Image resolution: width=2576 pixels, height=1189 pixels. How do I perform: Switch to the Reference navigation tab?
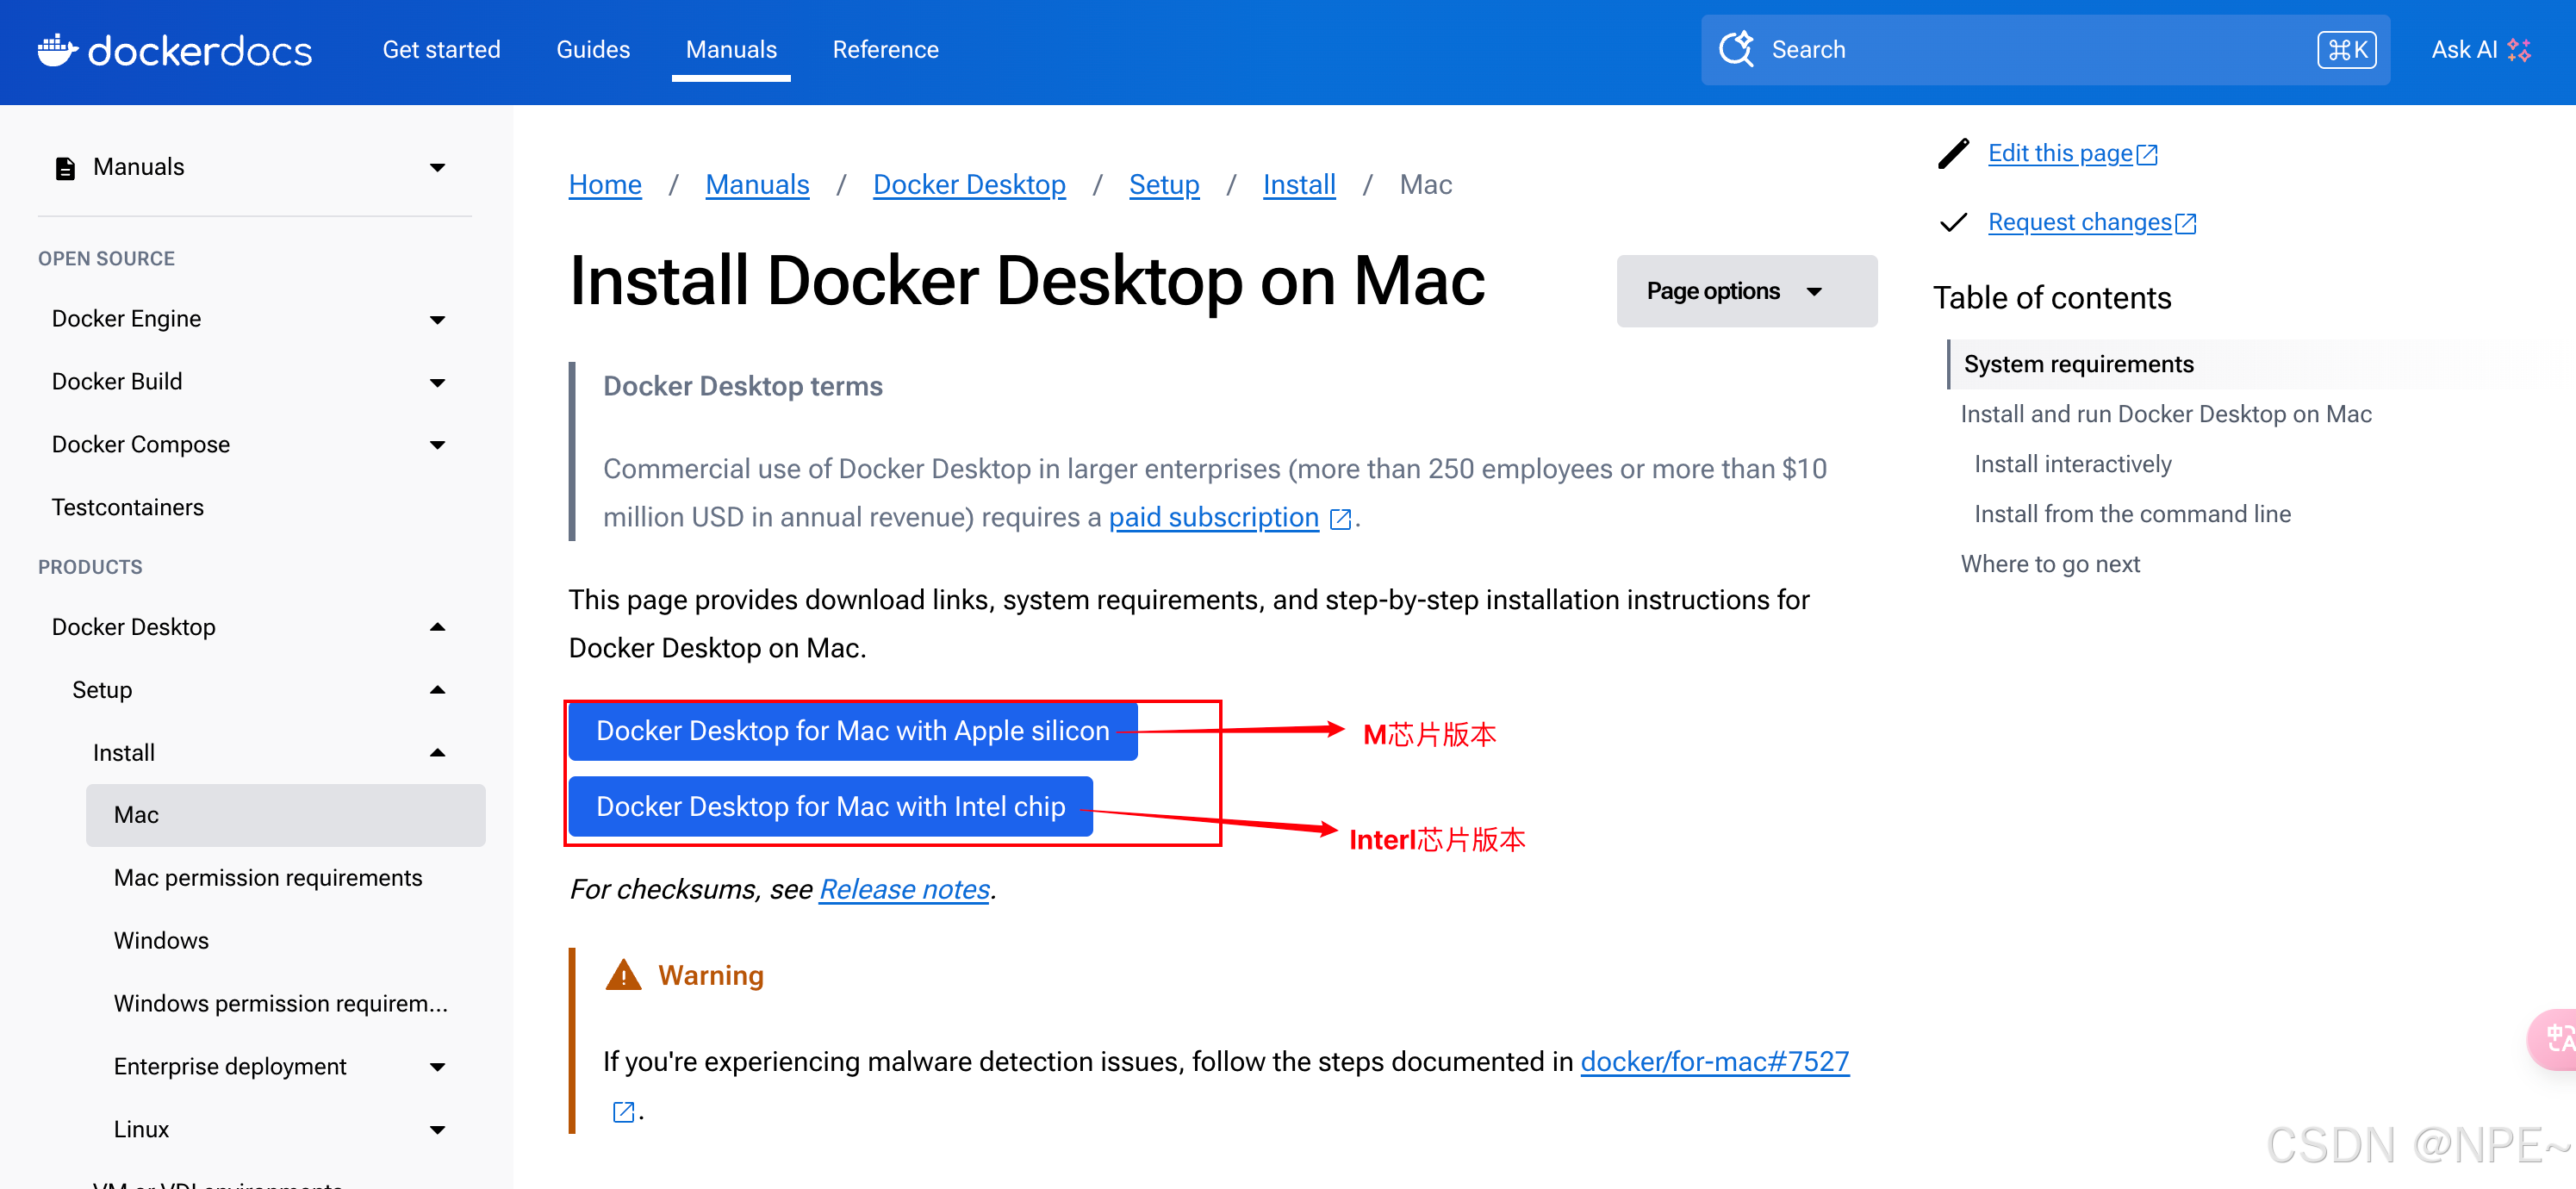(884, 50)
